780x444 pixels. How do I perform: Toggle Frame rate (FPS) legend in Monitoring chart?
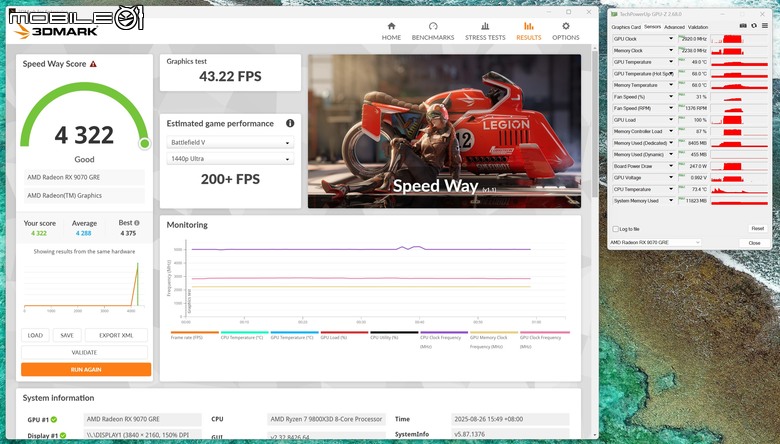195,335
